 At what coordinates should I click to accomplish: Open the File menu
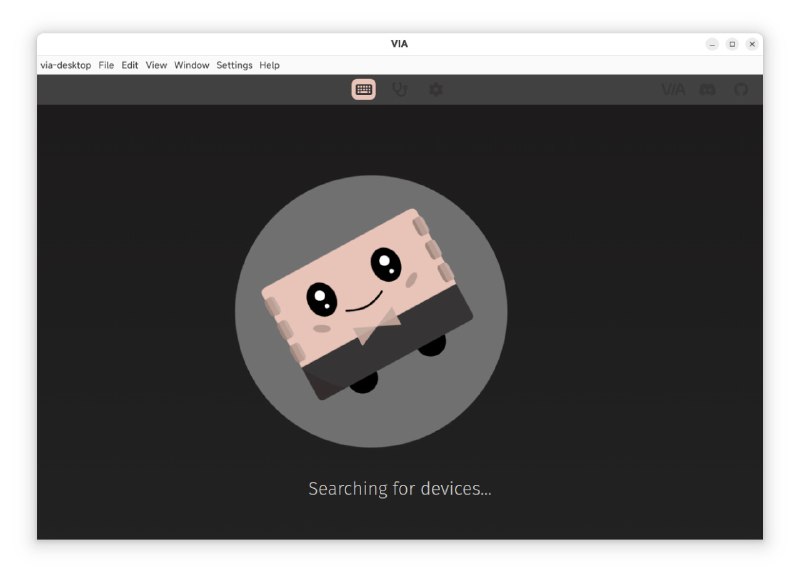106,65
